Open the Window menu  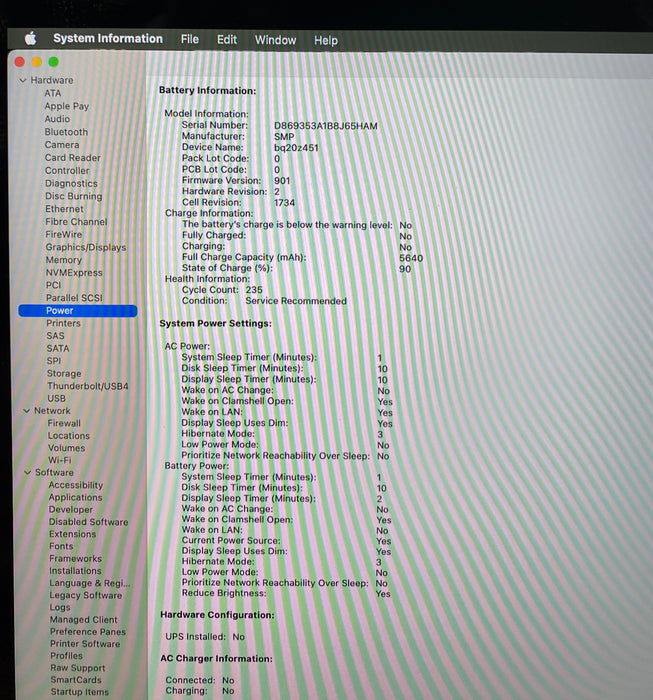coord(275,40)
